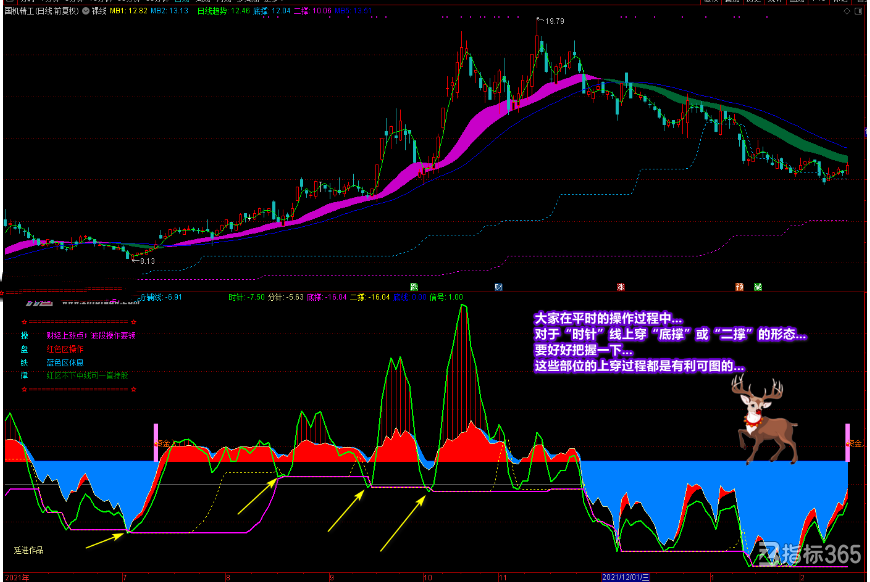Click the panel toggle icon beside the diamond
This screenshot has height=582, width=870.
(858, 11)
